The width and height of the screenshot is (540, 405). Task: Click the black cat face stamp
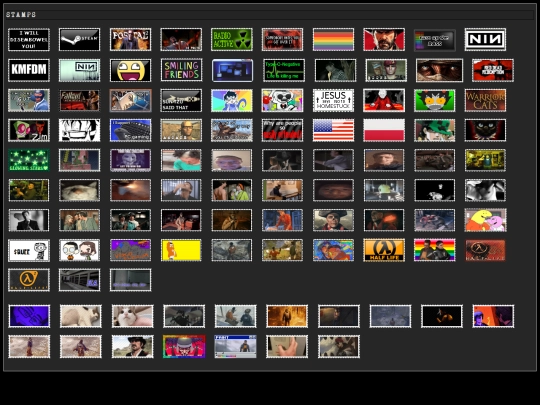485,130
